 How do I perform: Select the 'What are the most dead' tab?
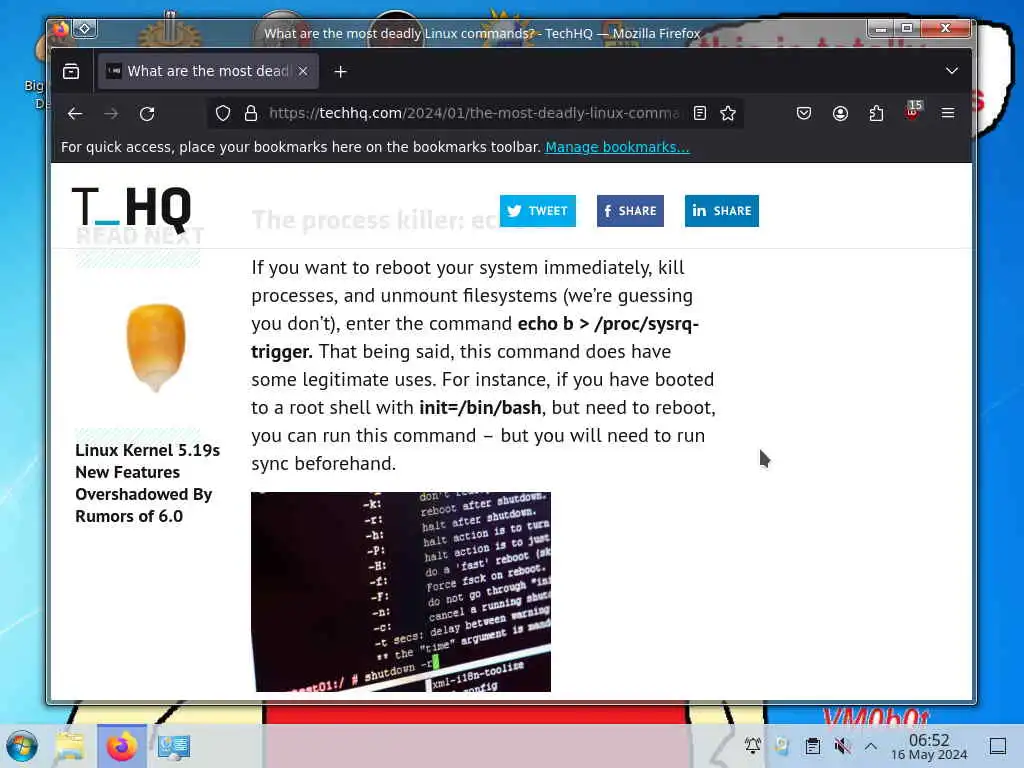click(x=208, y=71)
